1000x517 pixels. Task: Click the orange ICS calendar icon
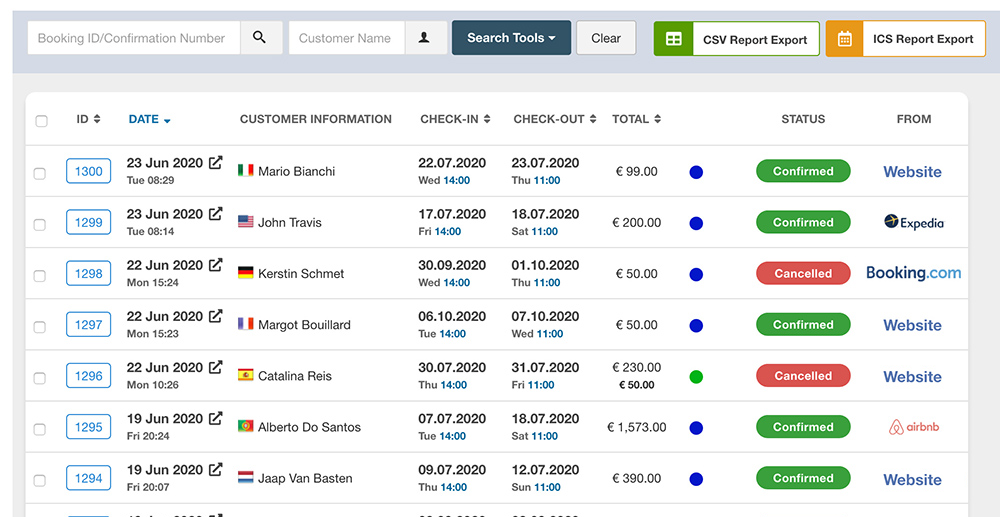coord(844,39)
